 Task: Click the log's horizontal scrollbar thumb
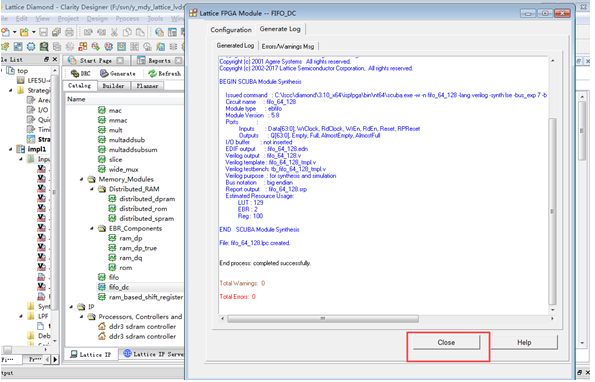point(323,319)
